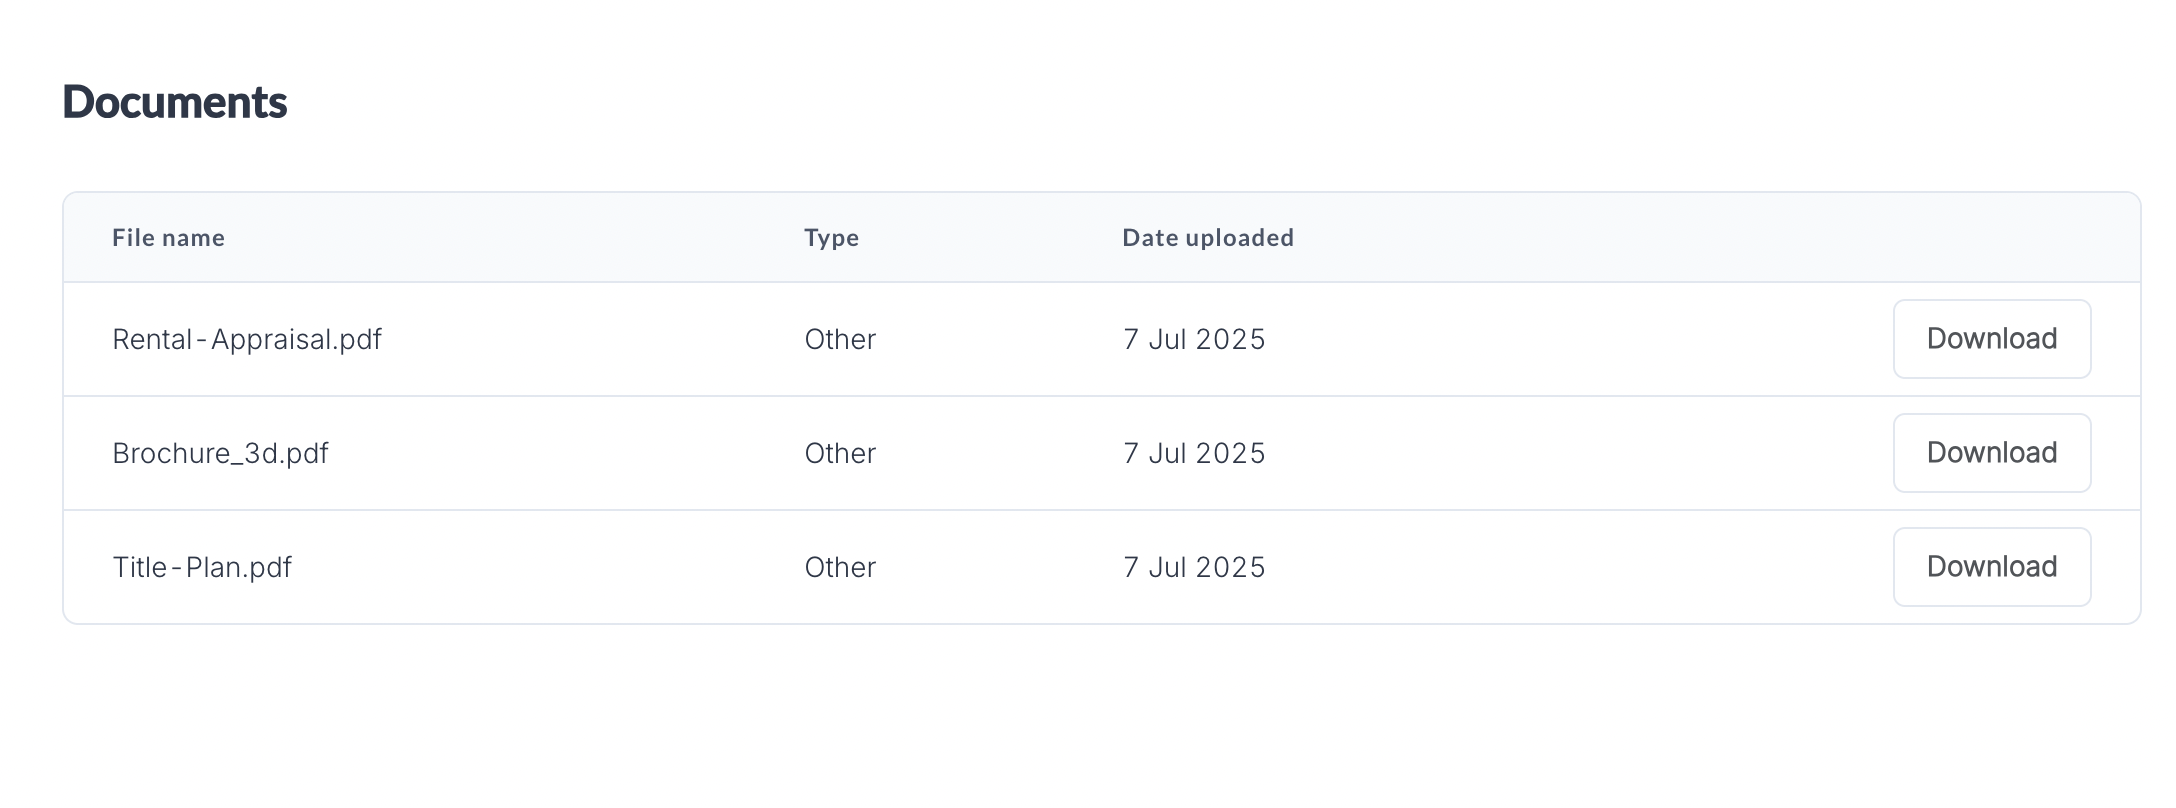Select the Other type of Brochure_3d.pdf
This screenshot has width=2176, height=808.
840,454
